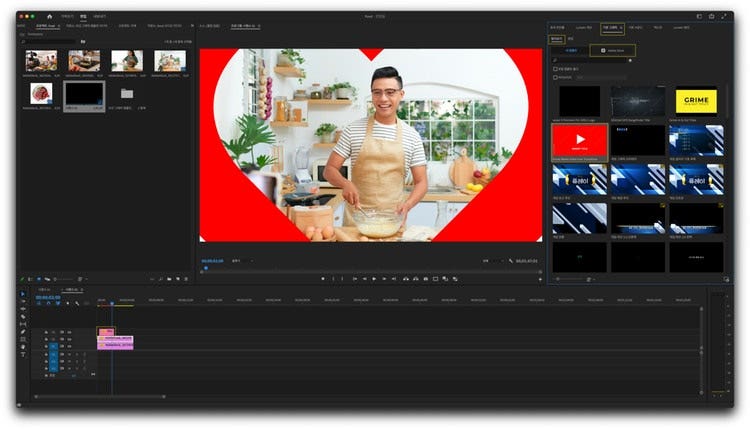Viewport: 750px width, 429px height.
Task: Click the Adobe Stock button in the graphics panel
Action: pyautogui.click(x=612, y=50)
